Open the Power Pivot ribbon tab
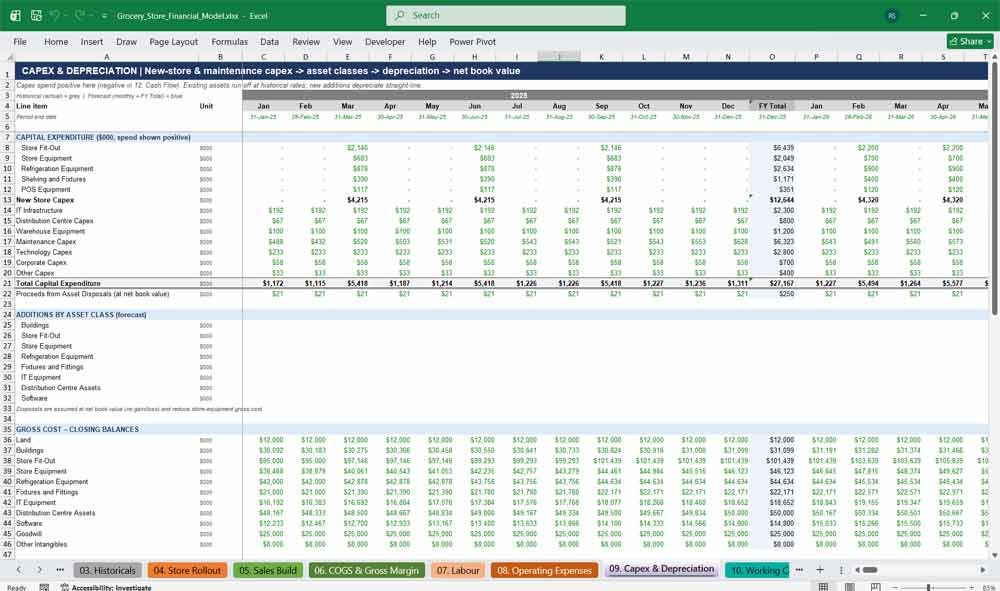1000x591 pixels. (x=473, y=41)
